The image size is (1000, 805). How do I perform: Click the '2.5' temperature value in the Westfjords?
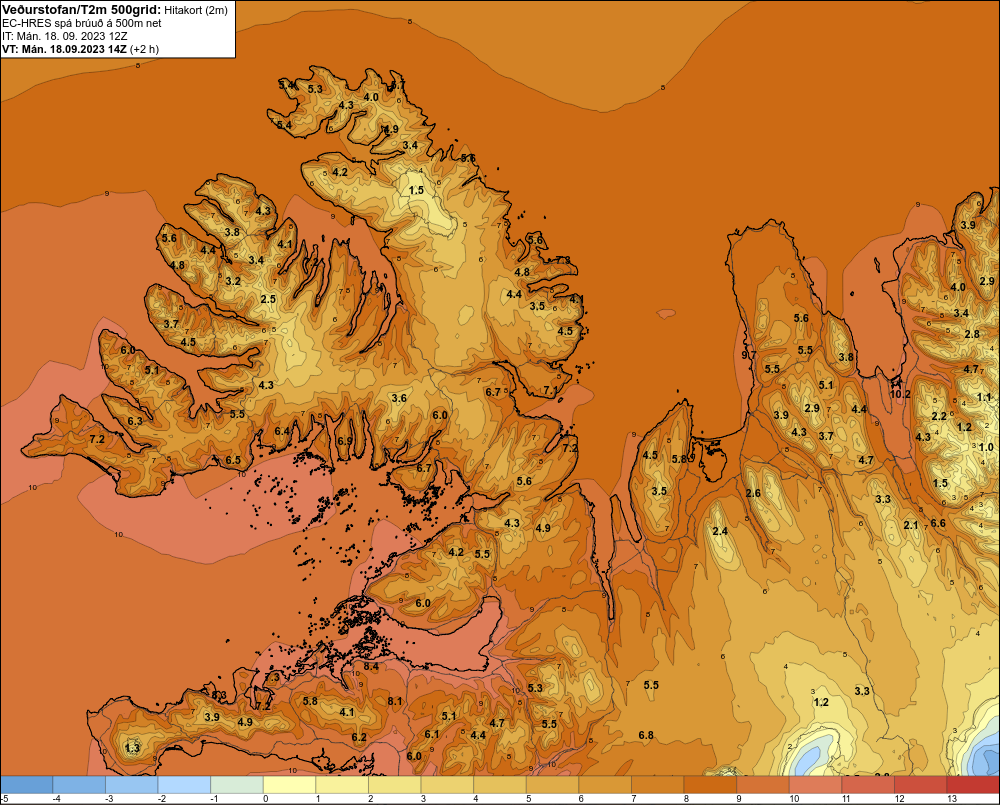click(268, 299)
